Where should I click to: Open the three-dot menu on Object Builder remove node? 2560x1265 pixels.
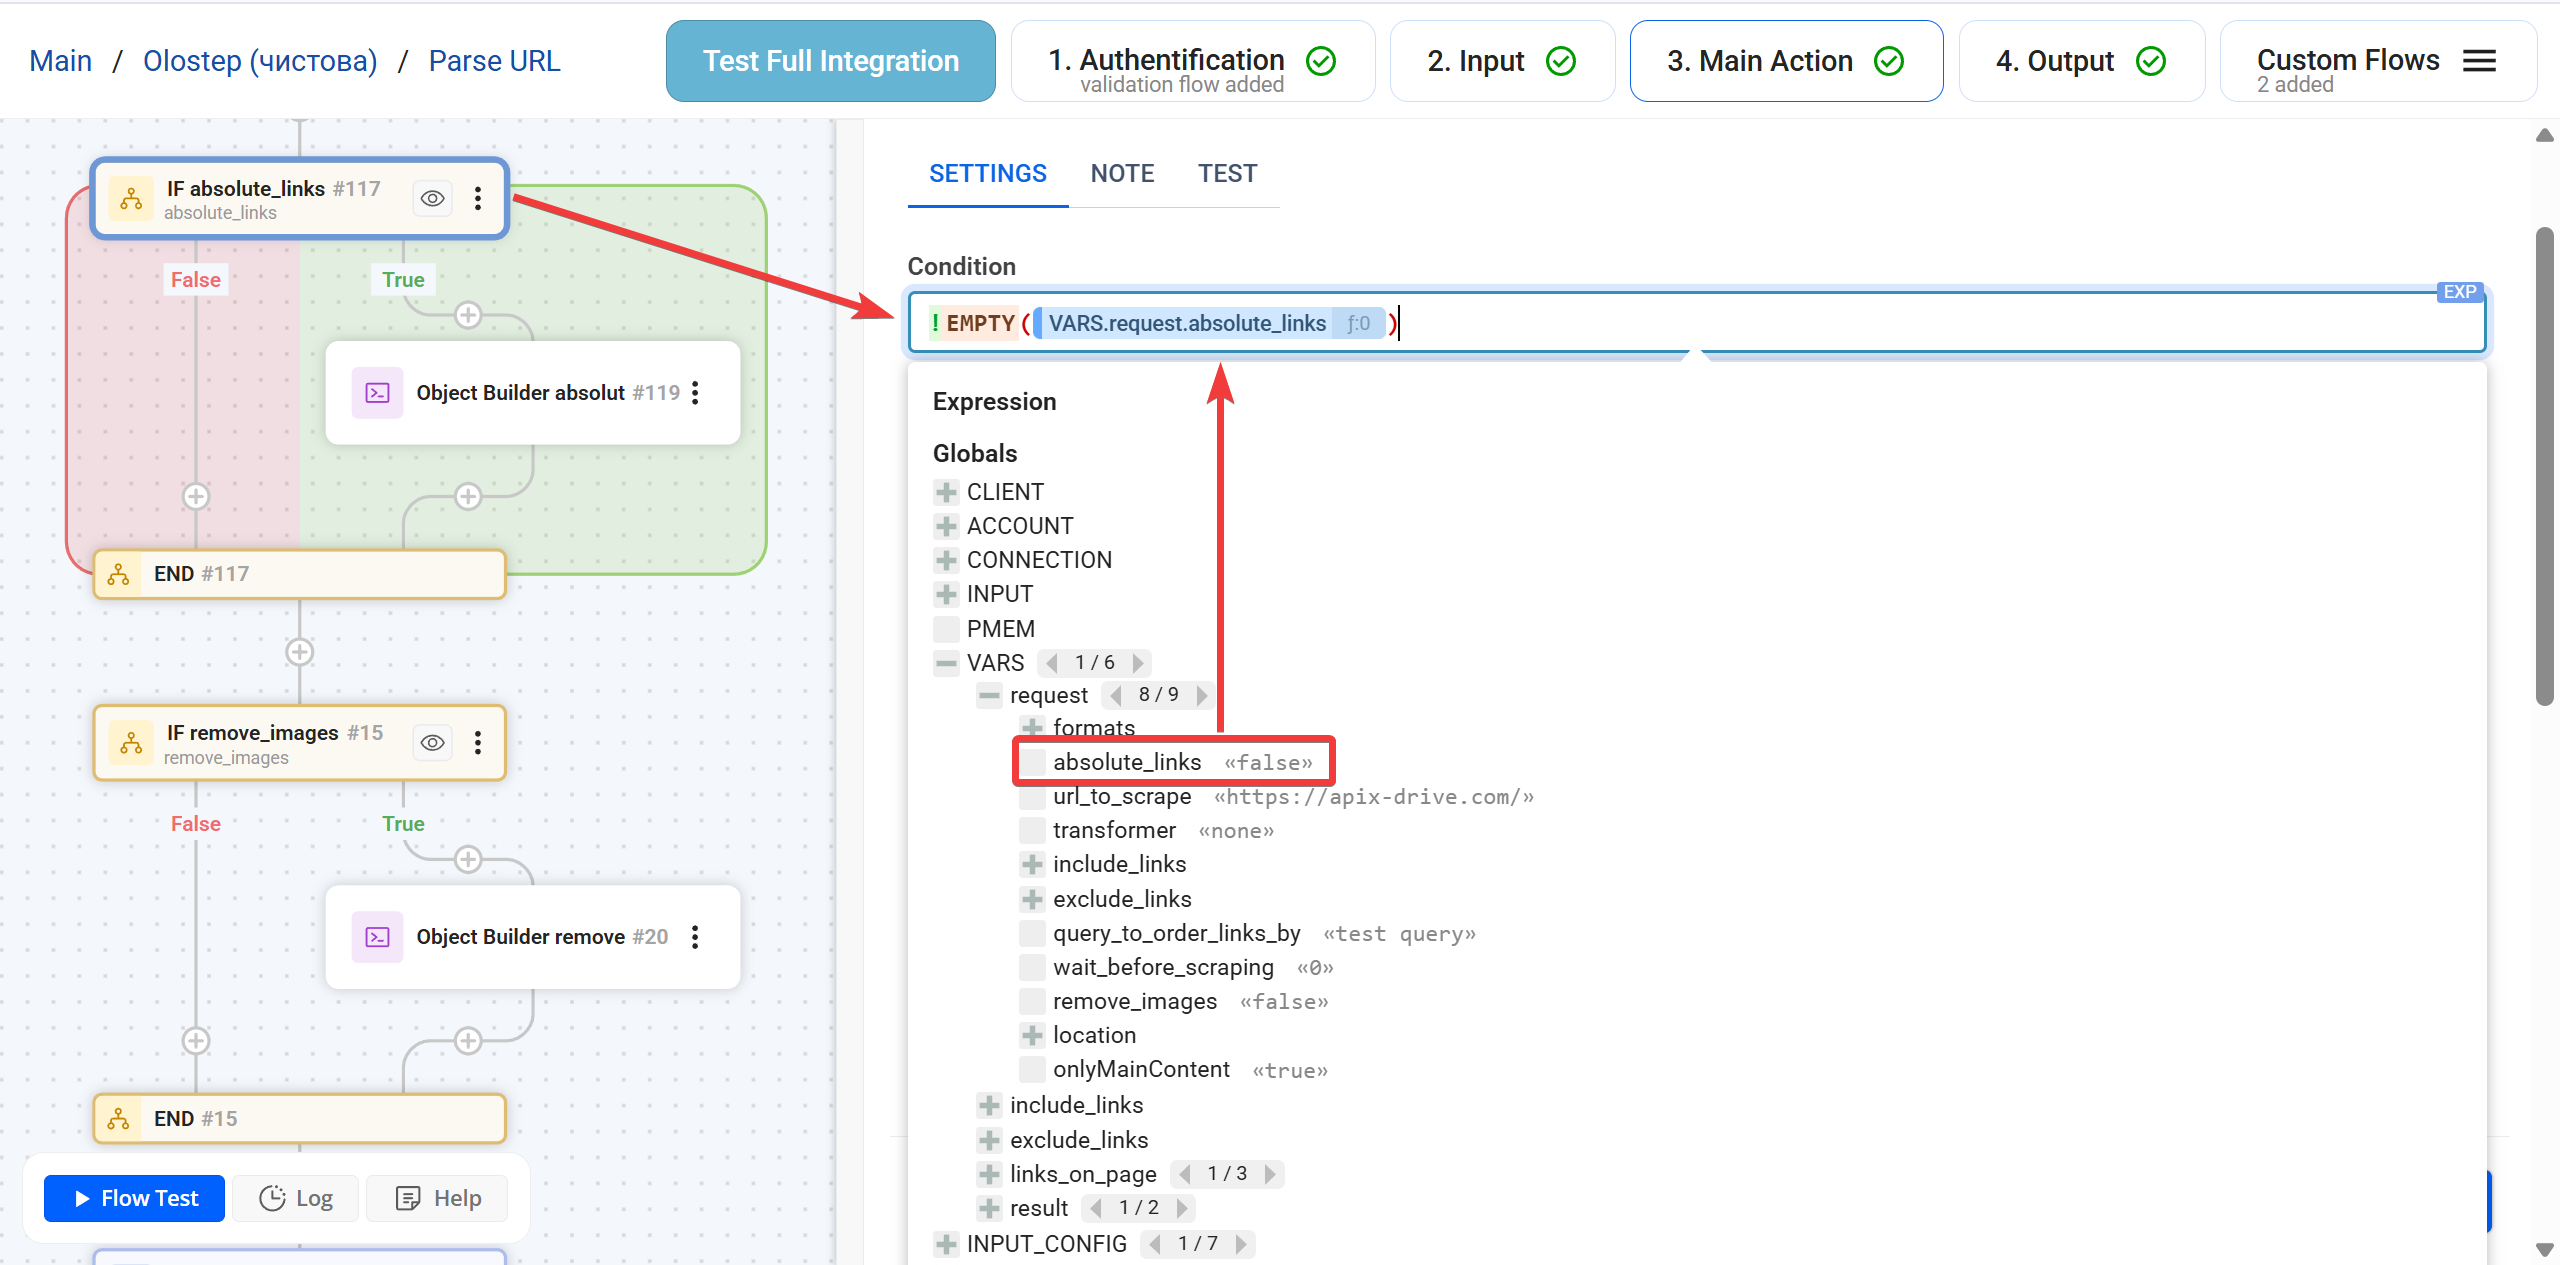(x=695, y=937)
